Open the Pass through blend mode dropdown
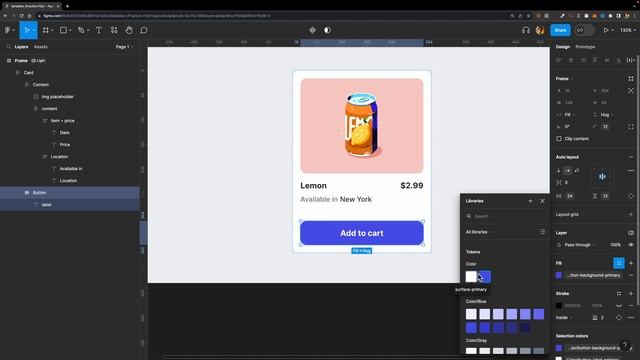640x360 pixels. tap(580, 245)
